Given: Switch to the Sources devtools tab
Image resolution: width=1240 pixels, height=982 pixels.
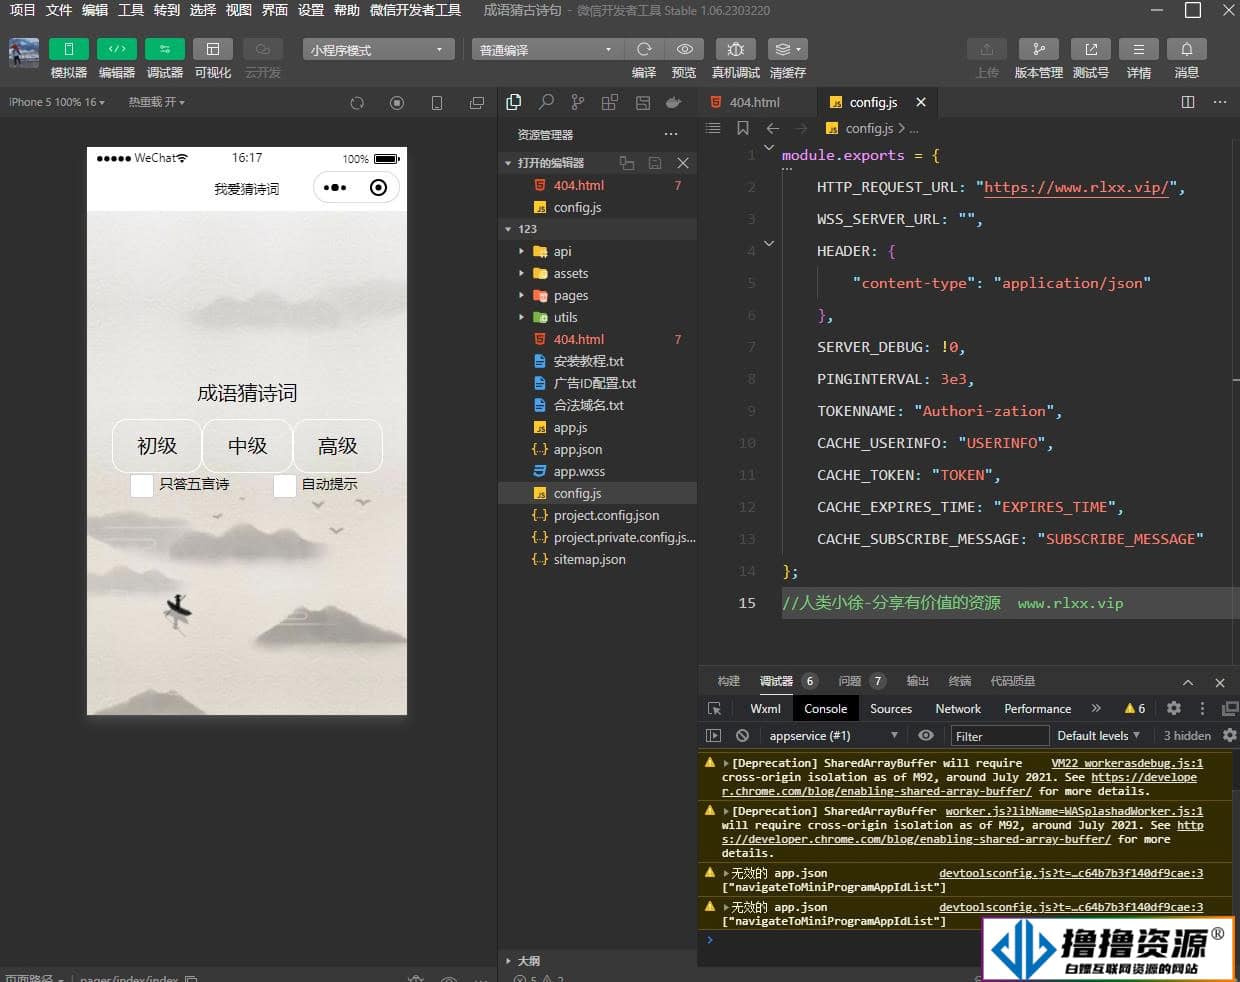Looking at the screenshot, I should click(890, 708).
